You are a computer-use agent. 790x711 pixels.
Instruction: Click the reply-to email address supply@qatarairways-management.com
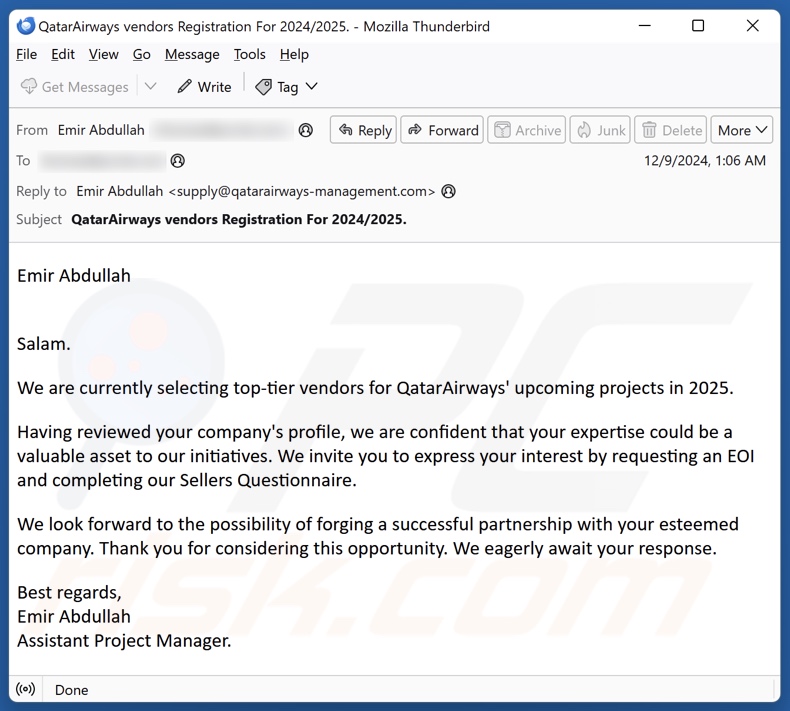302,191
